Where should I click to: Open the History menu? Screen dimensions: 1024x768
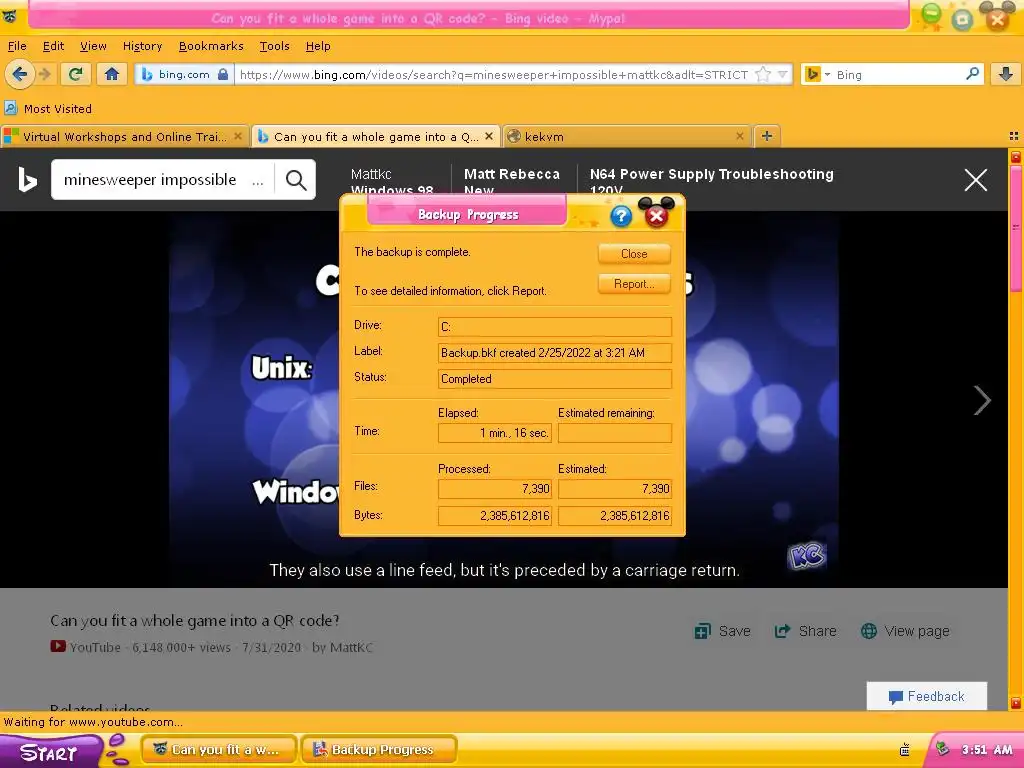(142, 46)
